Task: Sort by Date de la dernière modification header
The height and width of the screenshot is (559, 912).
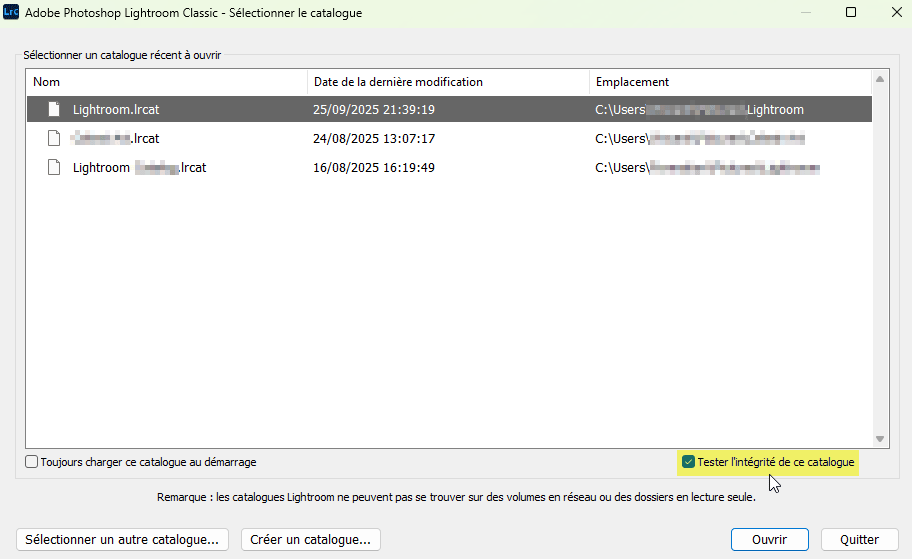Action: 448,82
